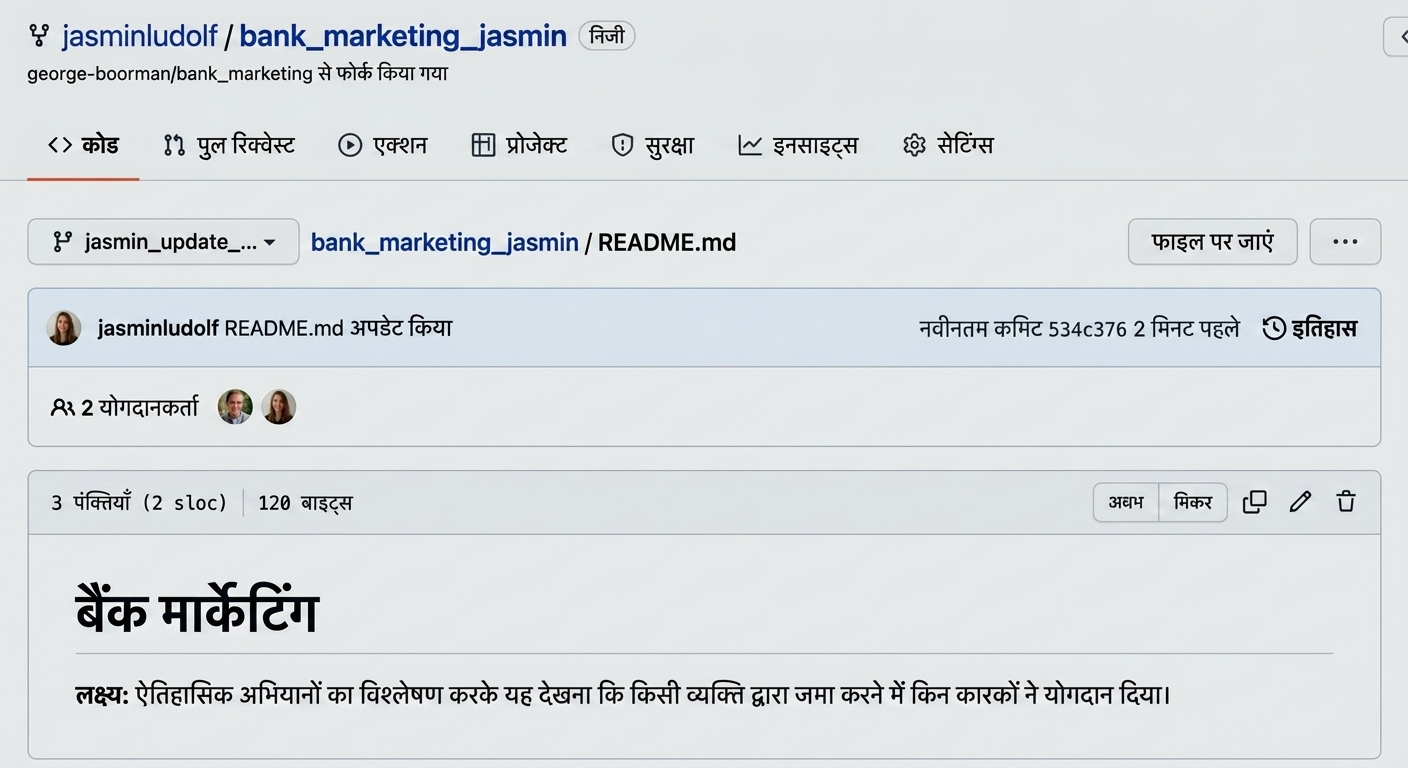
Task: Edit file with the pencil icon
Action: point(1300,502)
